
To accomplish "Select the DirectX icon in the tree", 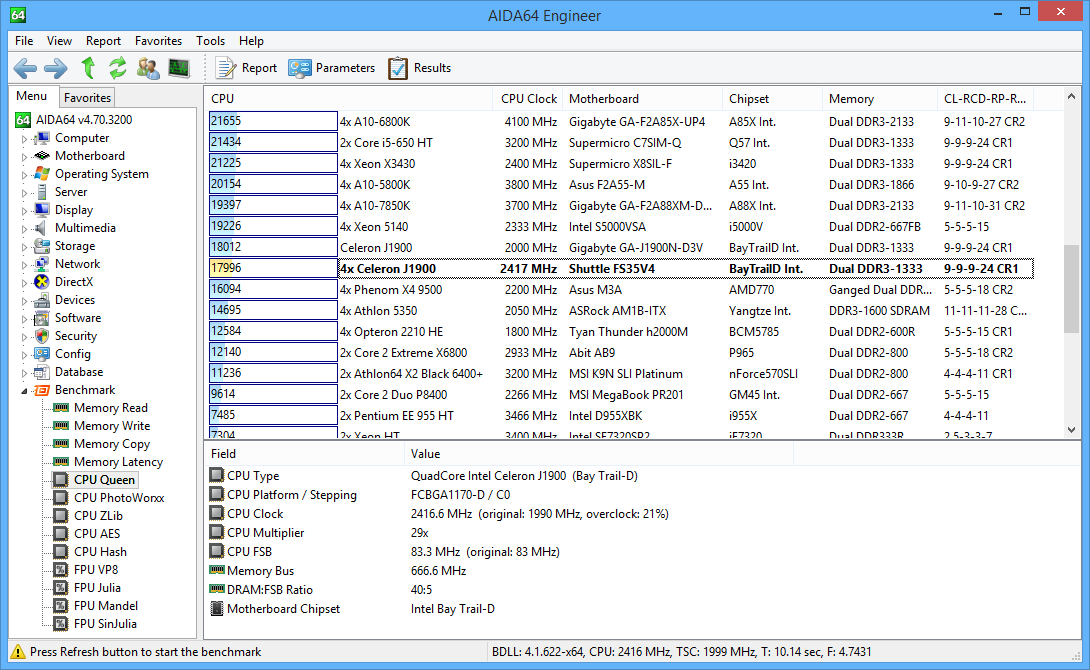I will 42,282.
